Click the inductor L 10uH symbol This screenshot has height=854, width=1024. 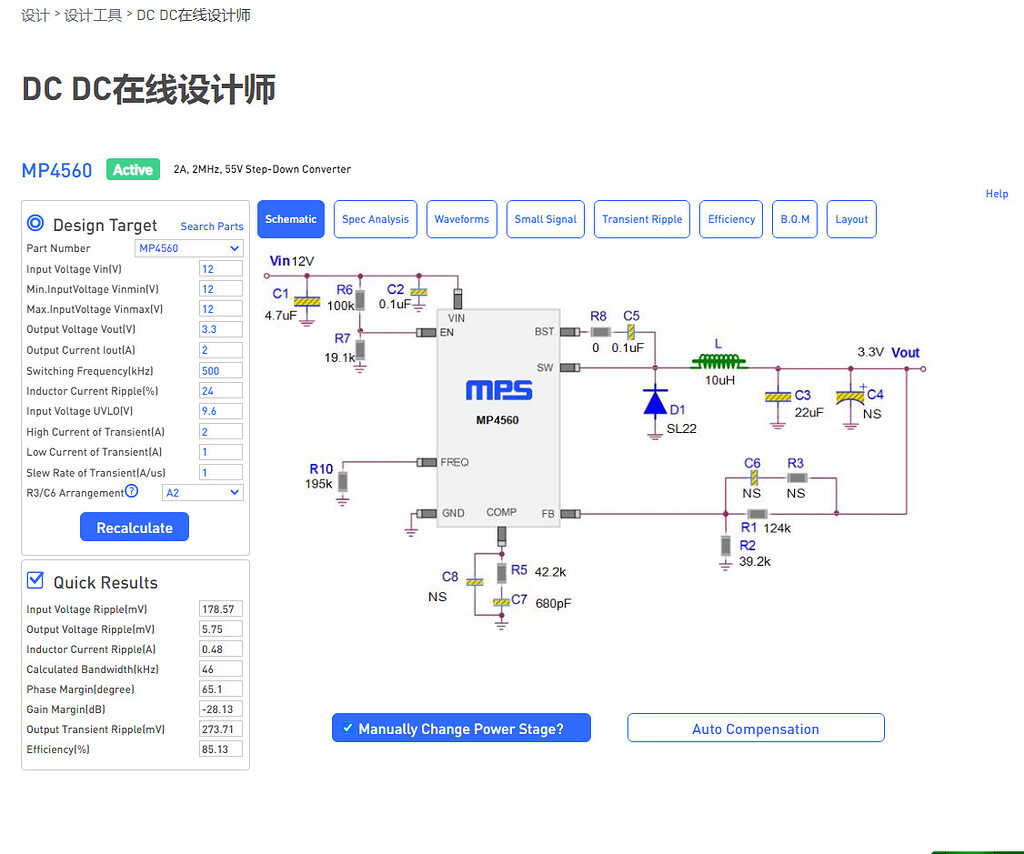click(x=718, y=360)
